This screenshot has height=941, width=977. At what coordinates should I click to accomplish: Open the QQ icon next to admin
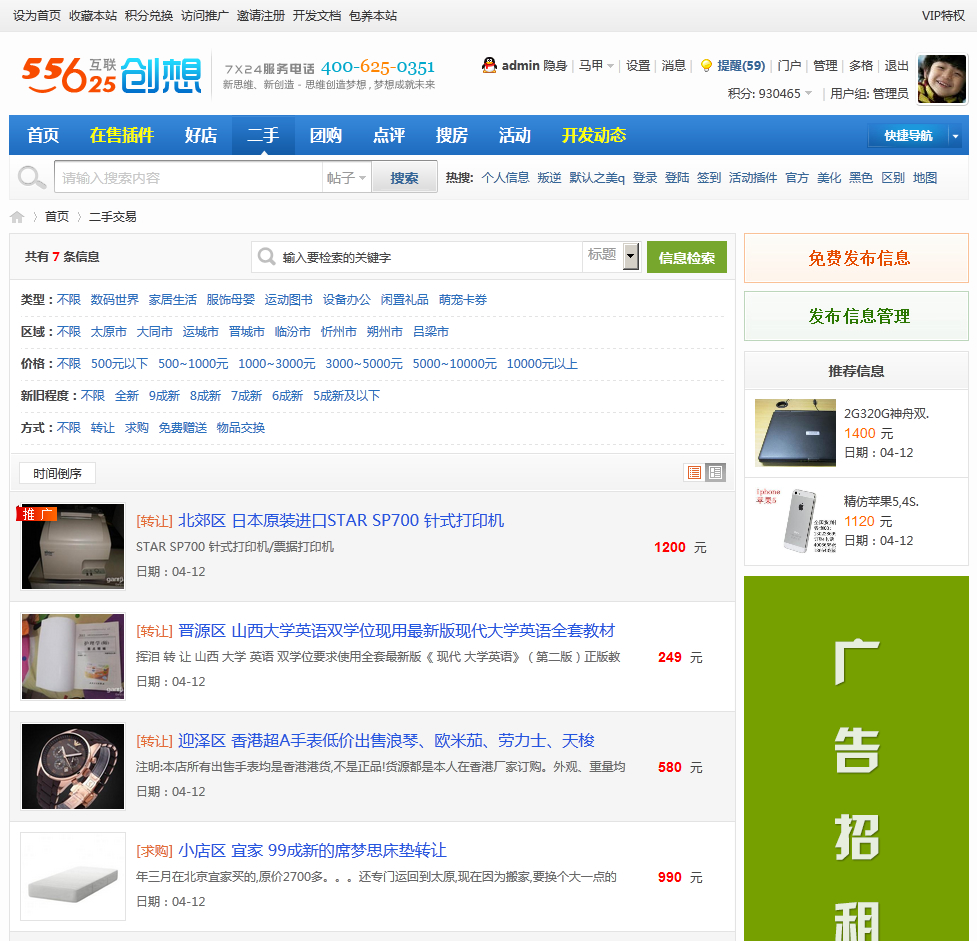[489, 64]
